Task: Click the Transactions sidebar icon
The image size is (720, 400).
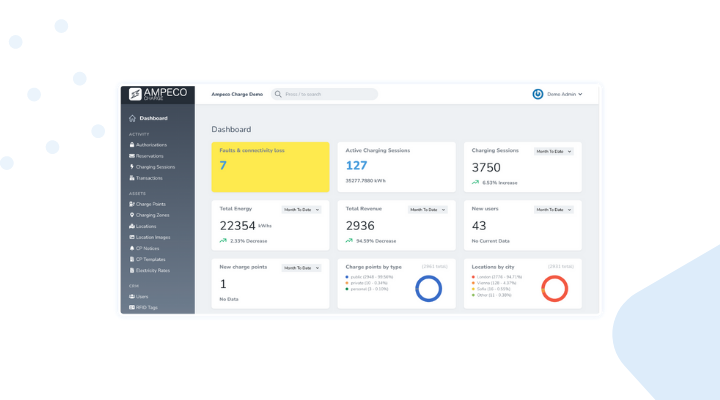Action: (x=132, y=178)
